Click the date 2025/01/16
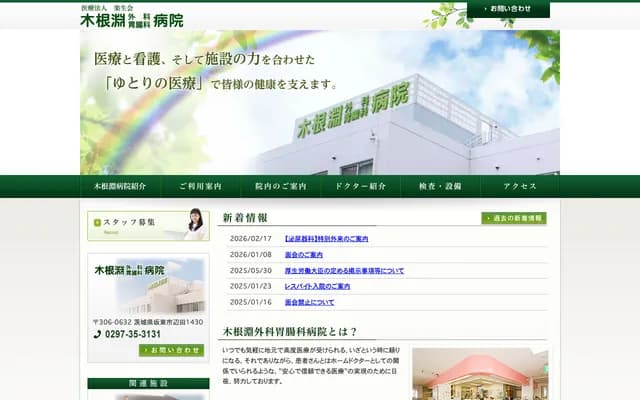Image resolution: width=640 pixels, height=400 pixels. [x=251, y=302]
